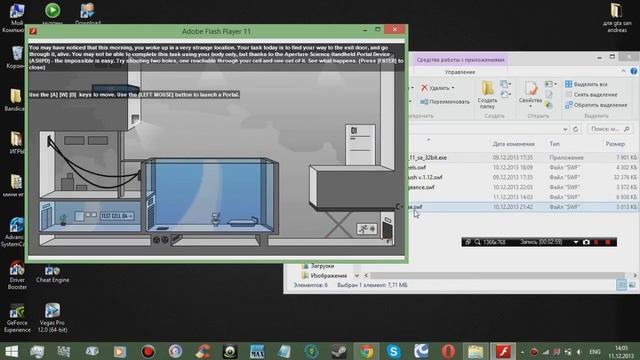Viewport: 640px width, 360px height.
Task: Select the file dated 10.12.2013 22:03
Action: [524, 187]
